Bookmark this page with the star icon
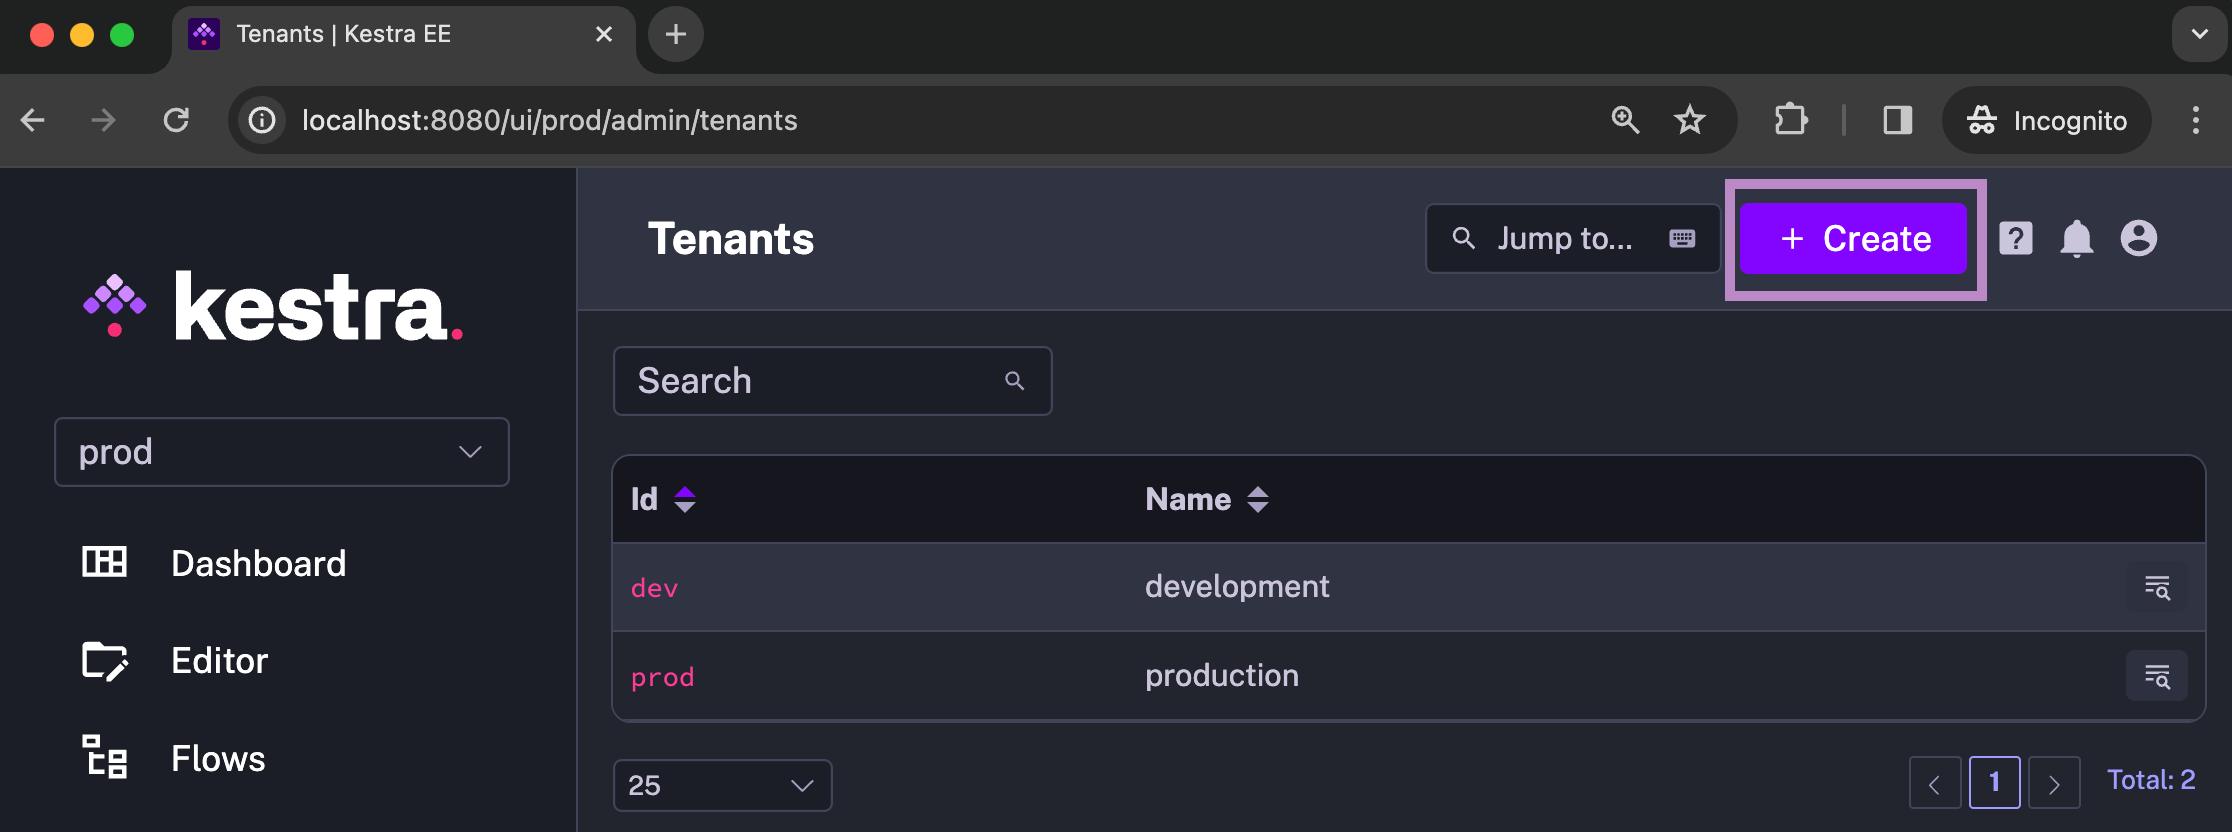The image size is (2232, 832). (1689, 120)
